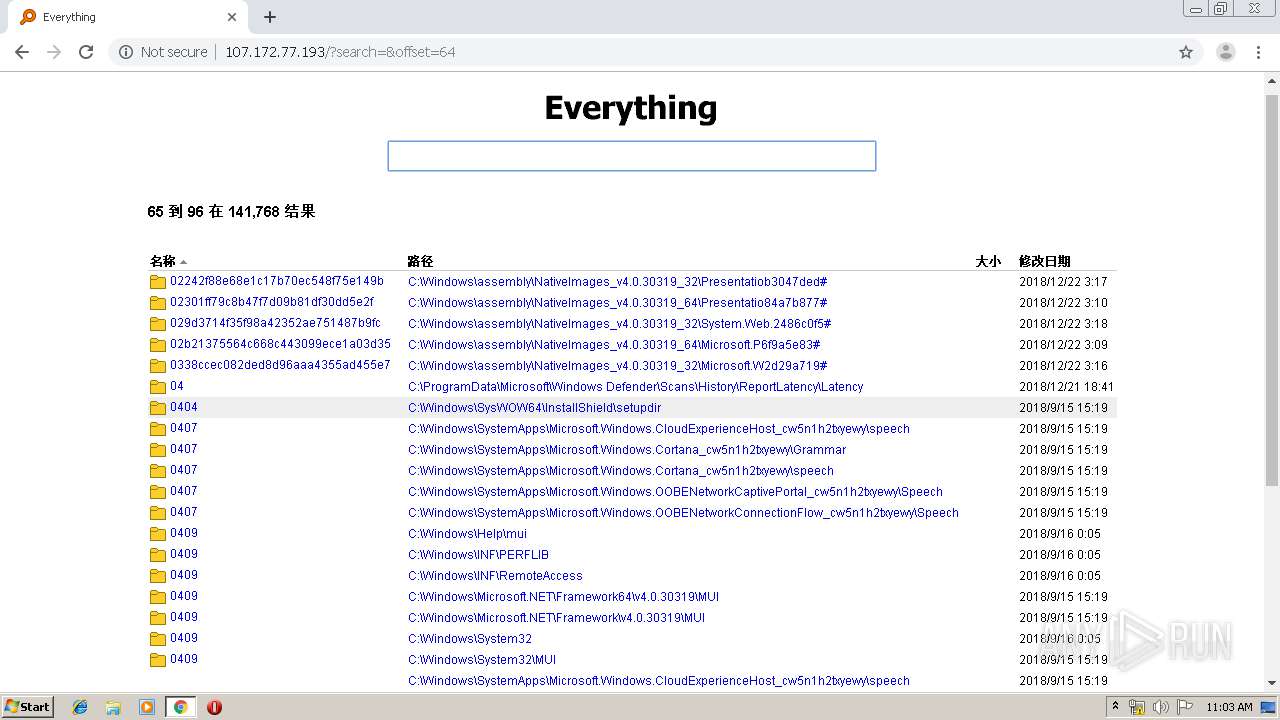
Task: Click folder icon beside 0338ccec082d folder
Action: point(157,366)
